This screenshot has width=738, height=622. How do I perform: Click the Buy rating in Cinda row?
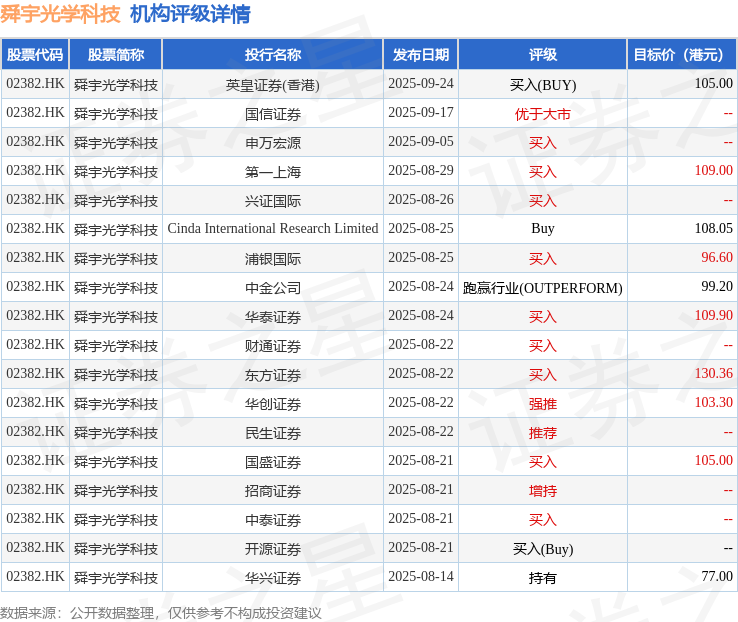(x=543, y=229)
